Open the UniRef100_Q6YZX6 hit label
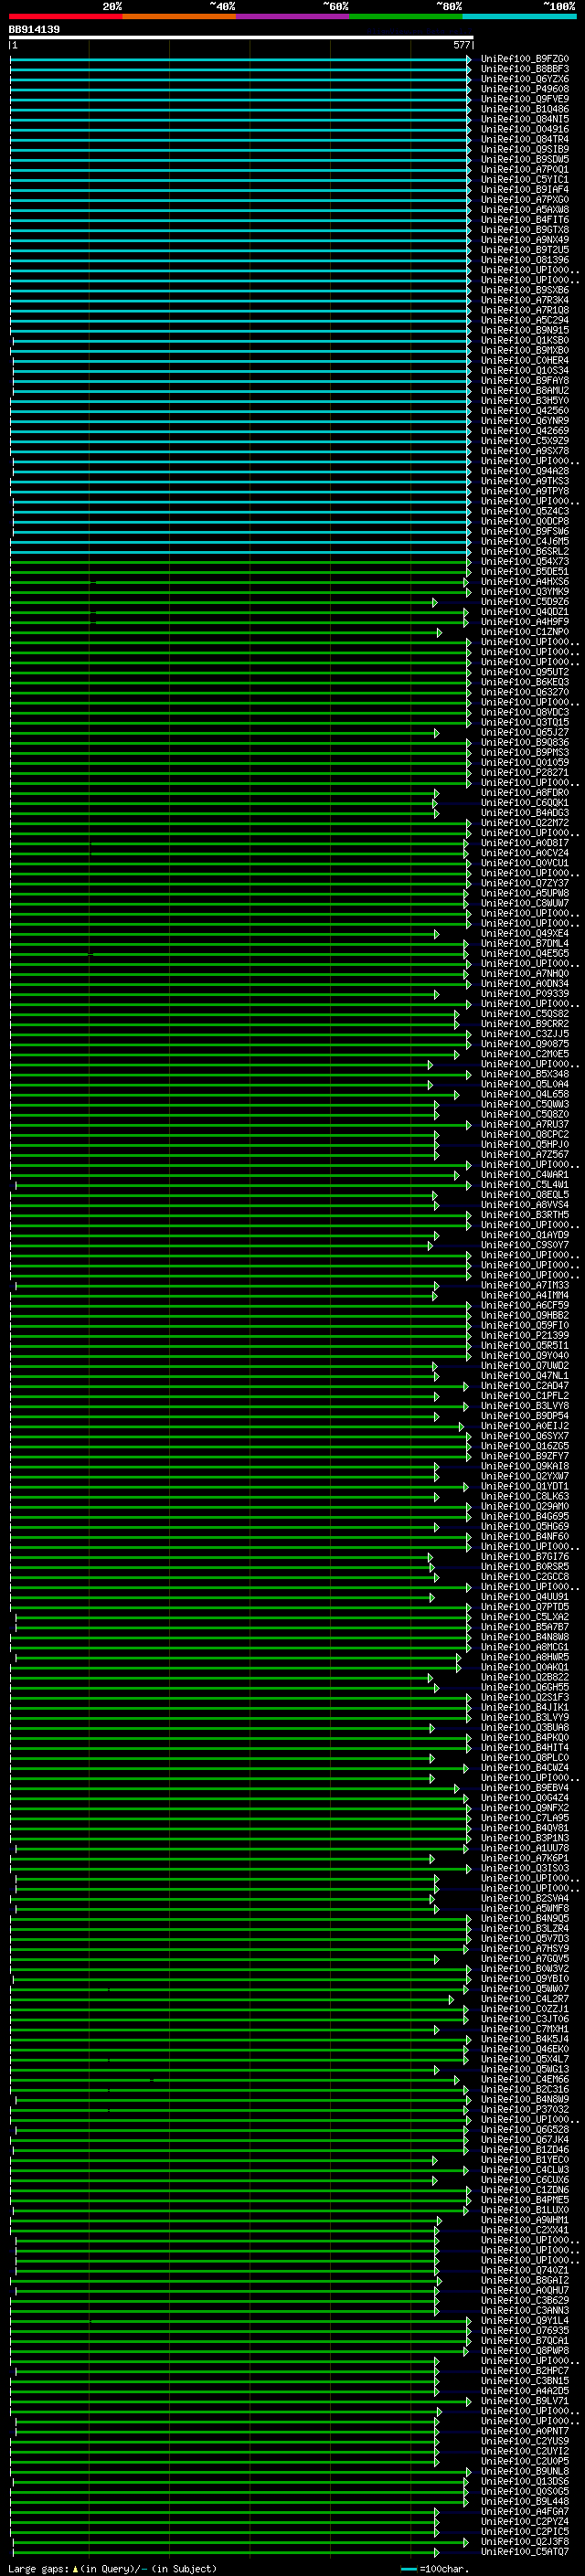The image size is (585, 2576). pyautogui.click(x=525, y=79)
